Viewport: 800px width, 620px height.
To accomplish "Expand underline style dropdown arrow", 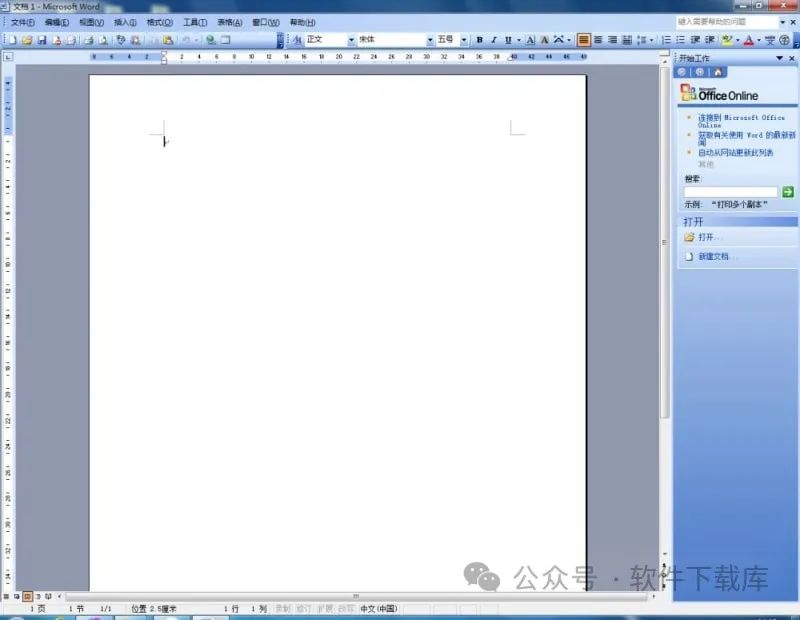I will pos(519,40).
